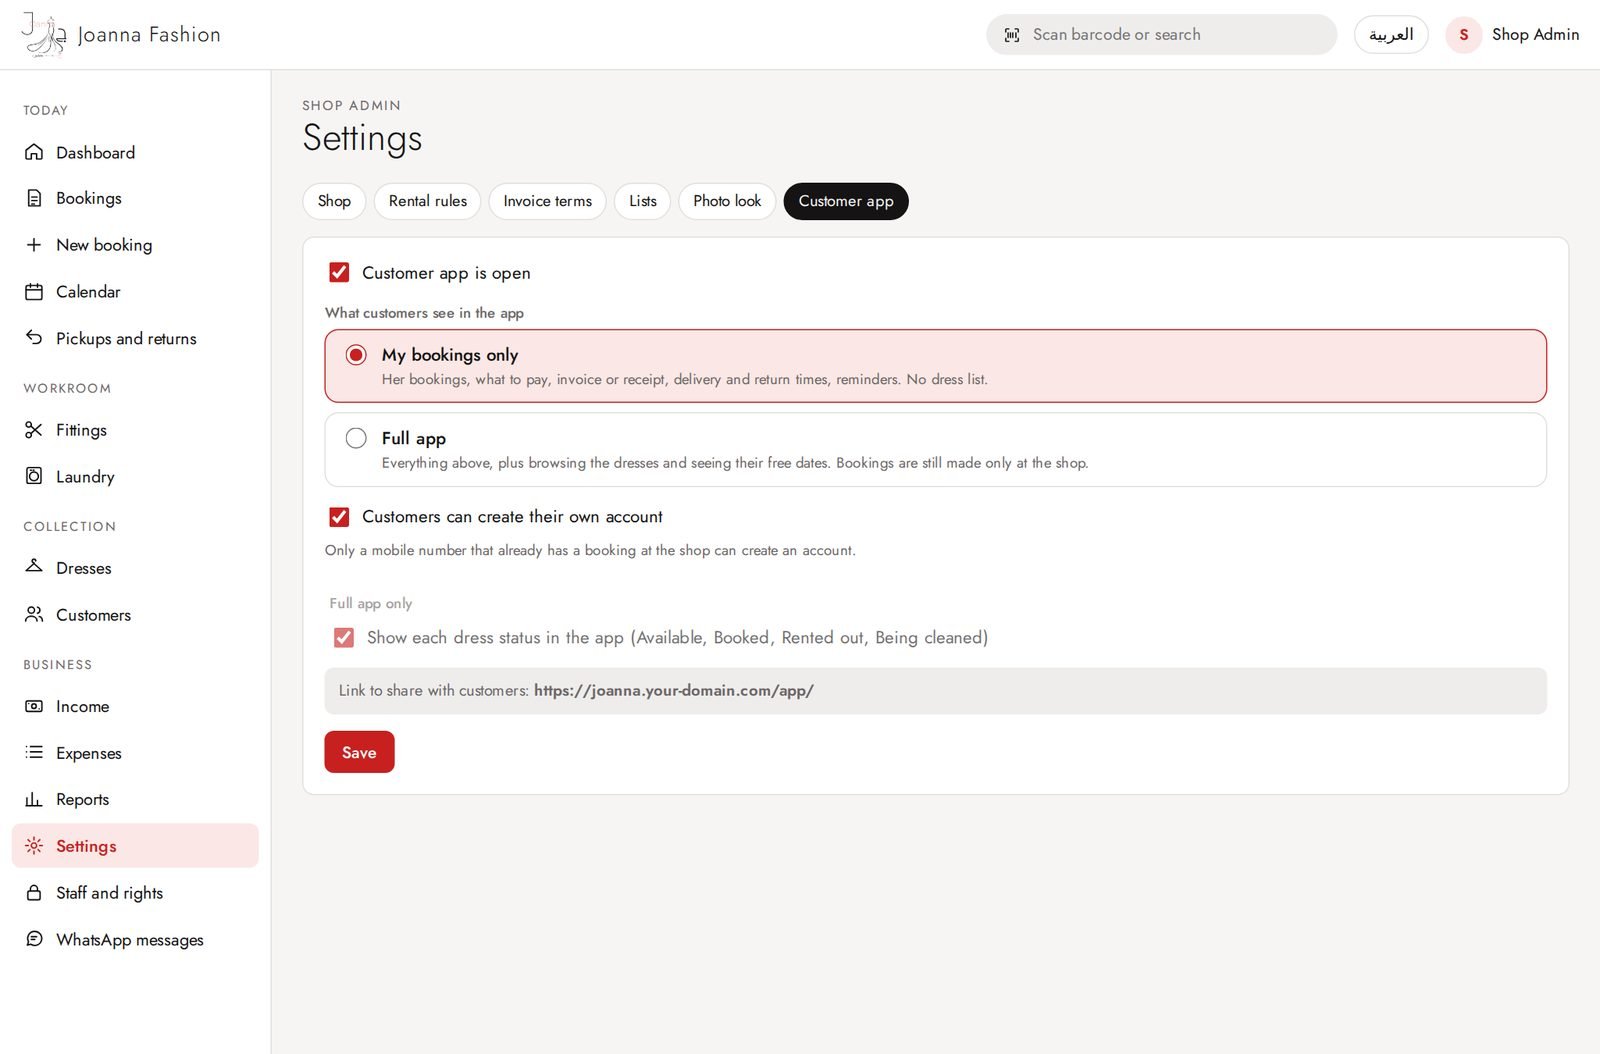Click the barcode scan icon in search
This screenshot has width=1600, height=1054.
[1012, 35]
